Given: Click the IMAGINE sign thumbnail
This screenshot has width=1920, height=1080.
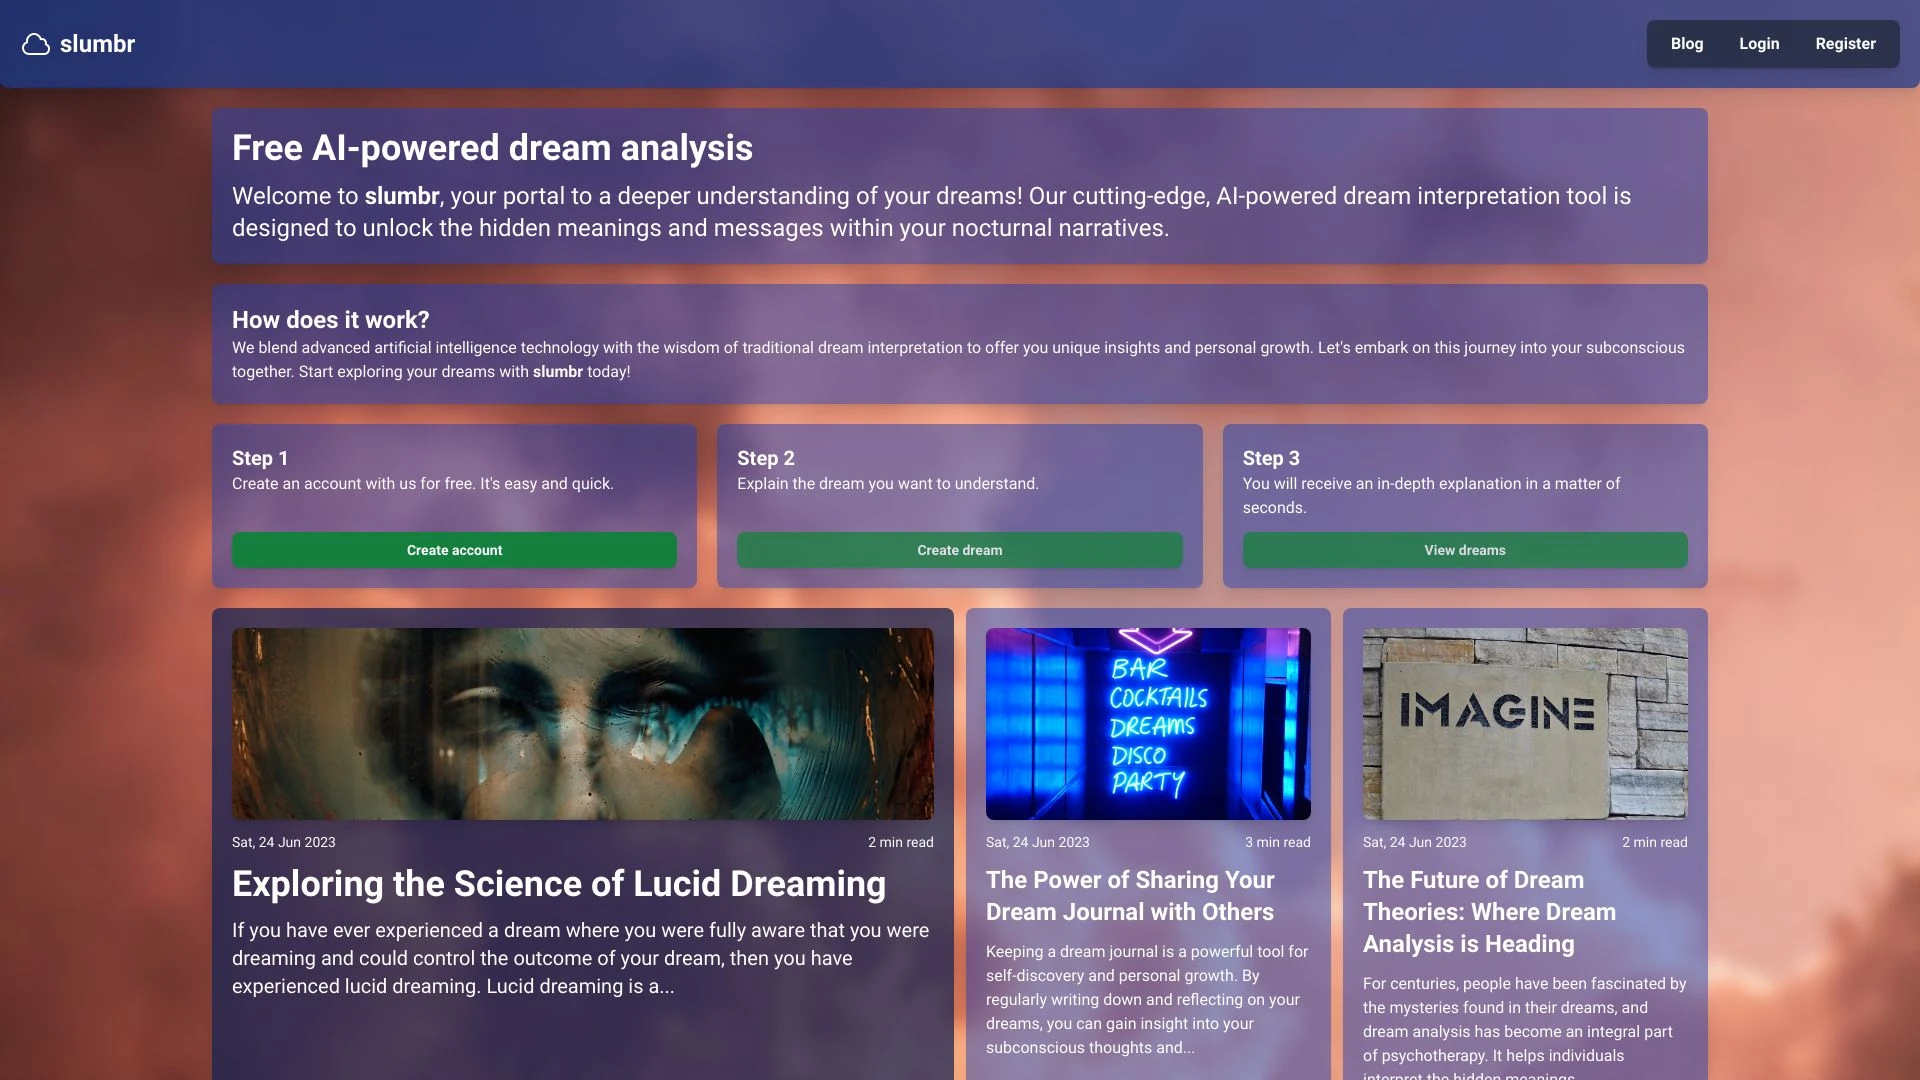Looking at the screenshot, I should pyautogui.click(x=1523, y=723).
